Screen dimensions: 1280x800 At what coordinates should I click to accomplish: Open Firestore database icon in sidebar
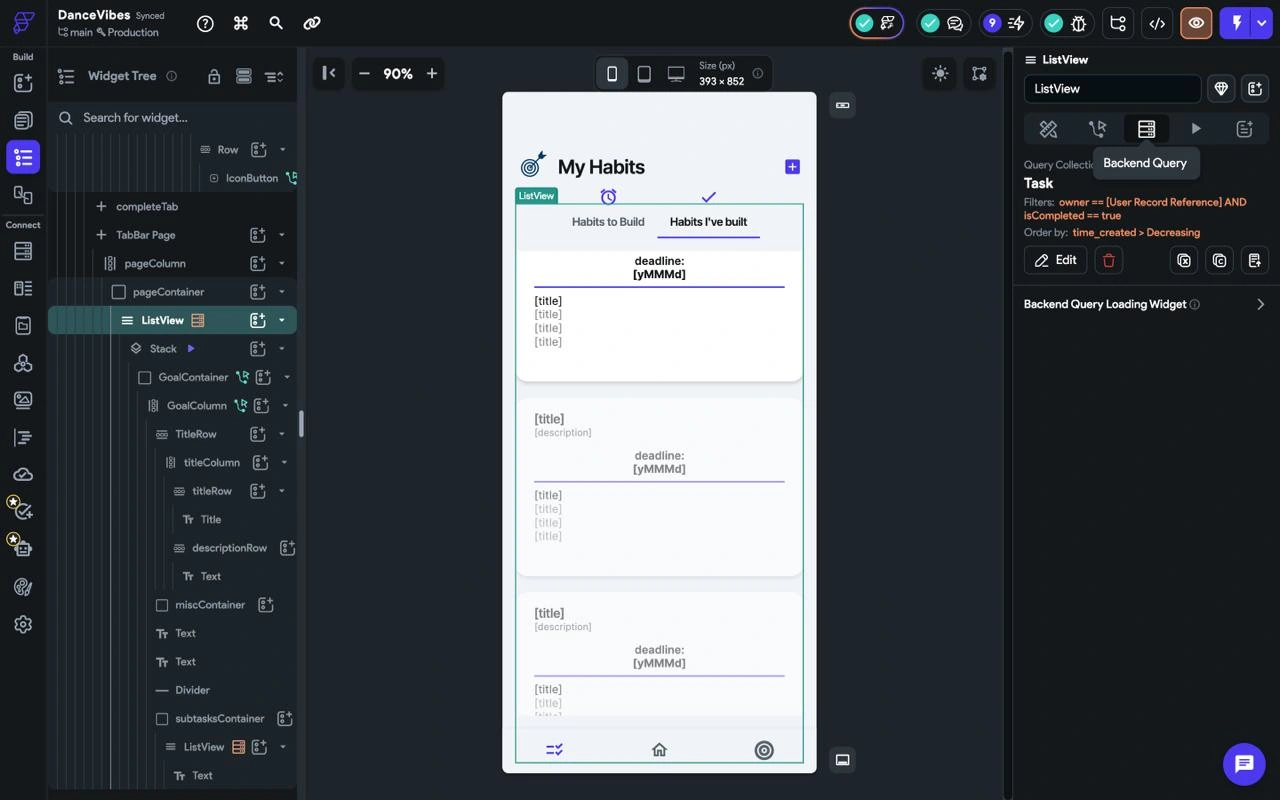pyautogui.click(x=23, y=251)
